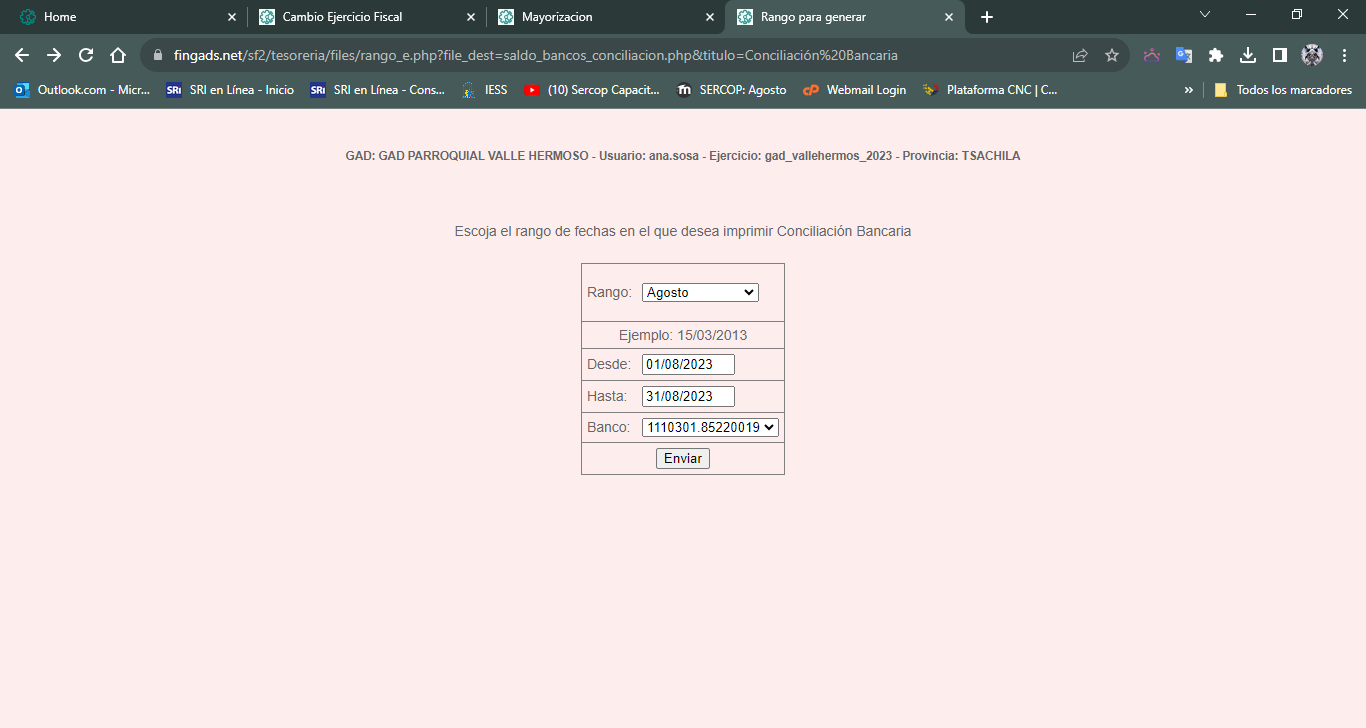This screenshot has height=728, width=1366.
Task: Open the SERCOP: Agosto bookmark
Action: 731,90
